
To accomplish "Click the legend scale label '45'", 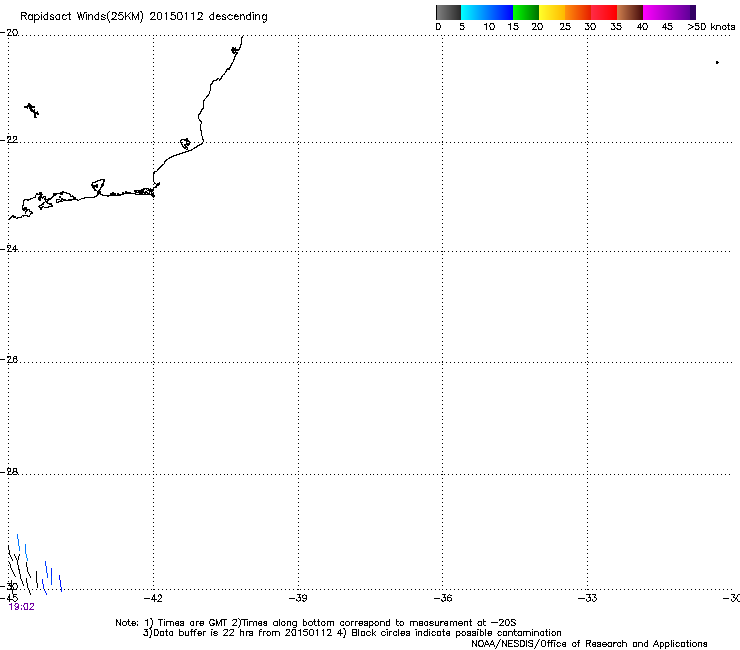I will (x=667, y=27).
